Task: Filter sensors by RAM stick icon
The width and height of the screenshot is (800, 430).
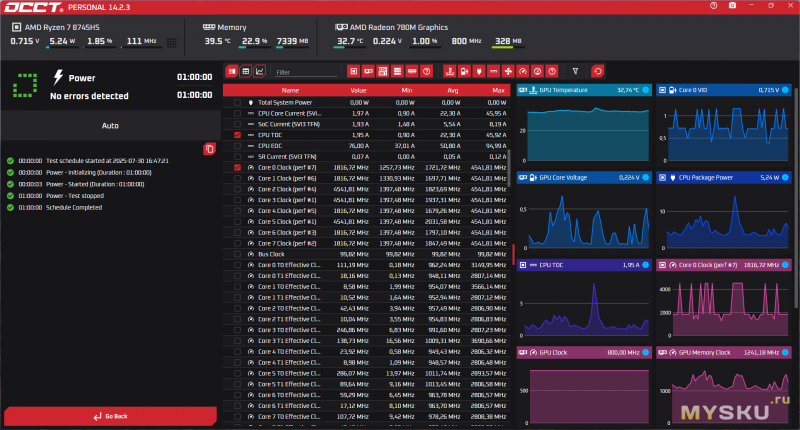Action: point(412,71)
